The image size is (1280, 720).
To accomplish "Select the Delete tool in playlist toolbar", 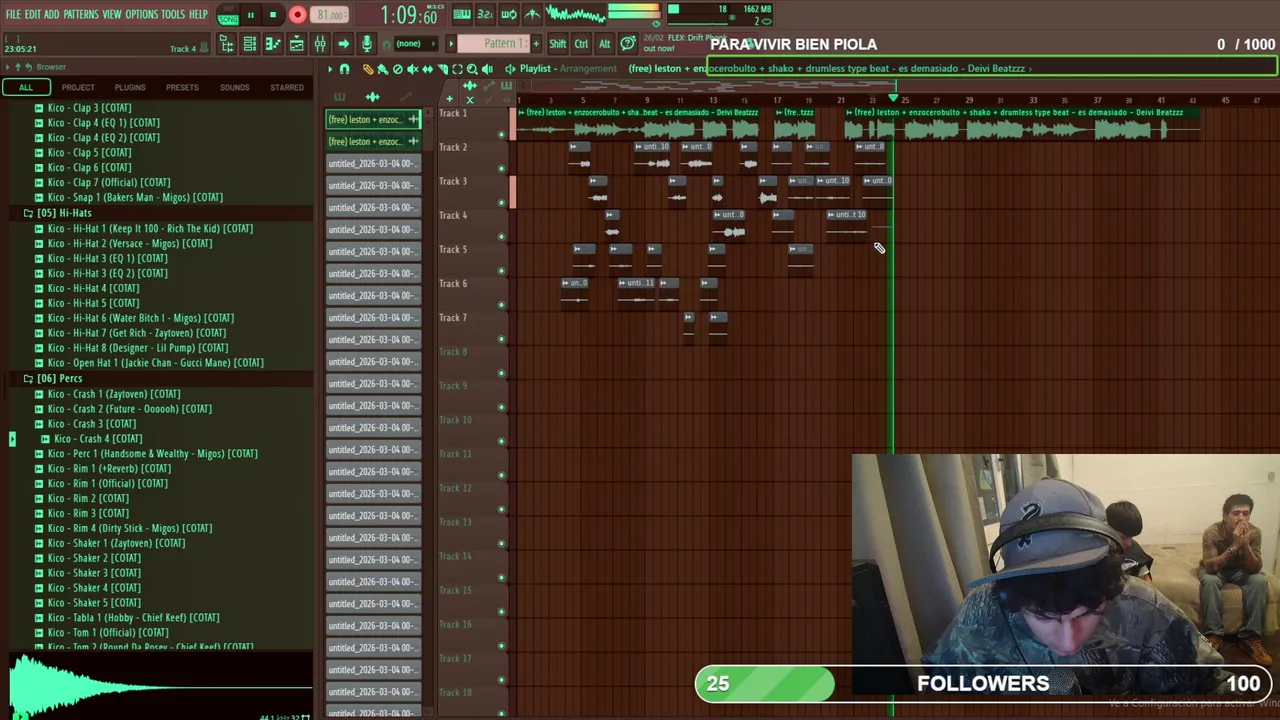I will (398, 69).
